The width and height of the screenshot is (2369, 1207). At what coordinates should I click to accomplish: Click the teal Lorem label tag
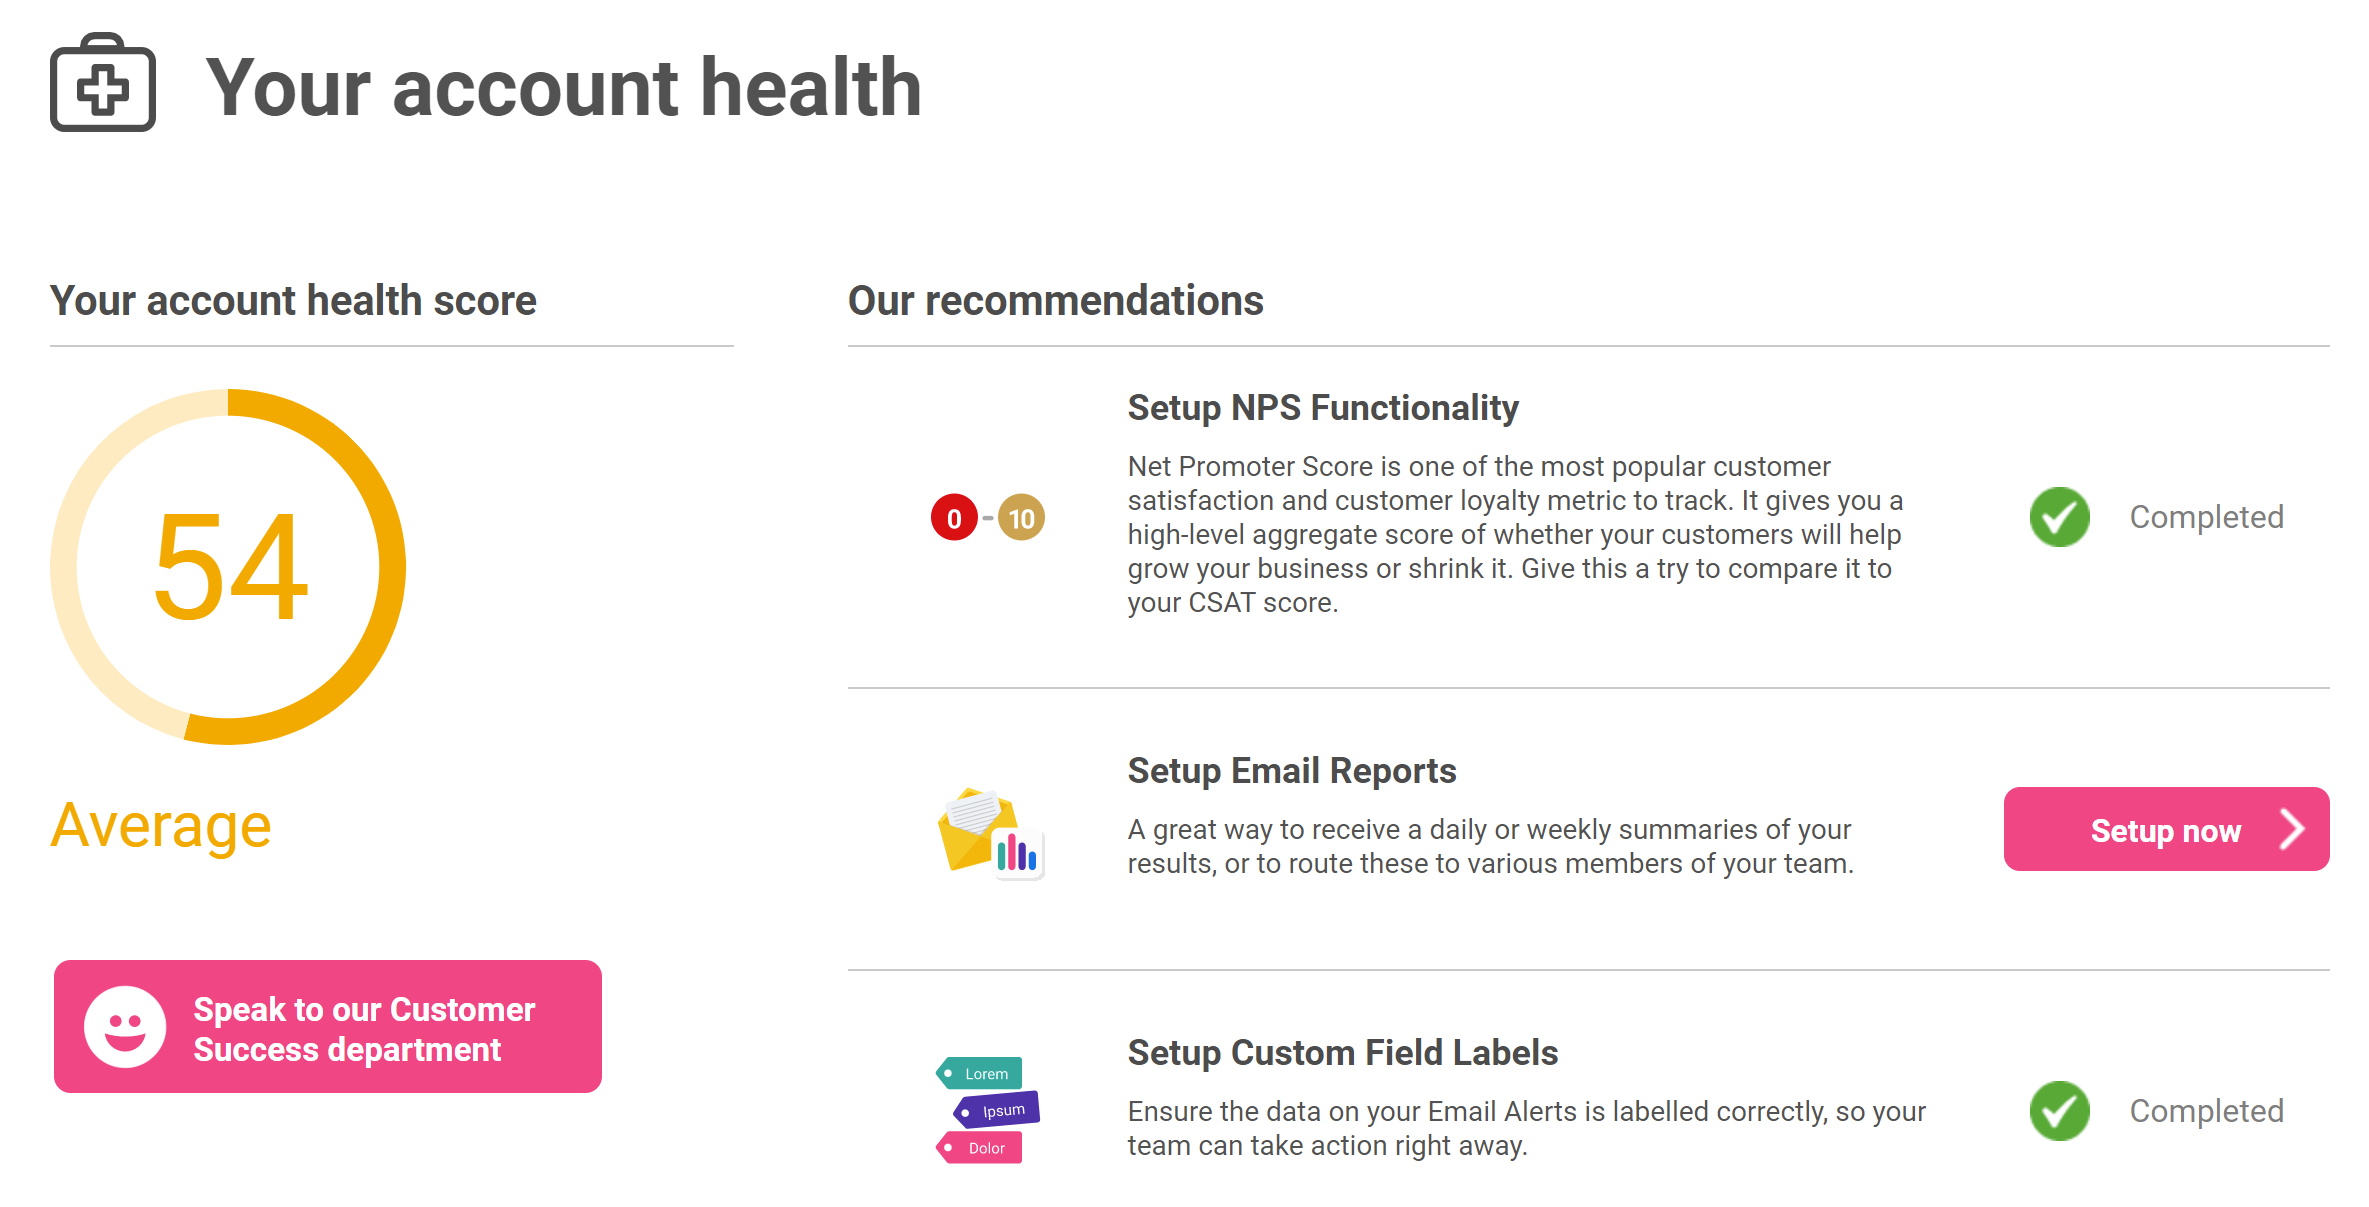point(979,1073)
